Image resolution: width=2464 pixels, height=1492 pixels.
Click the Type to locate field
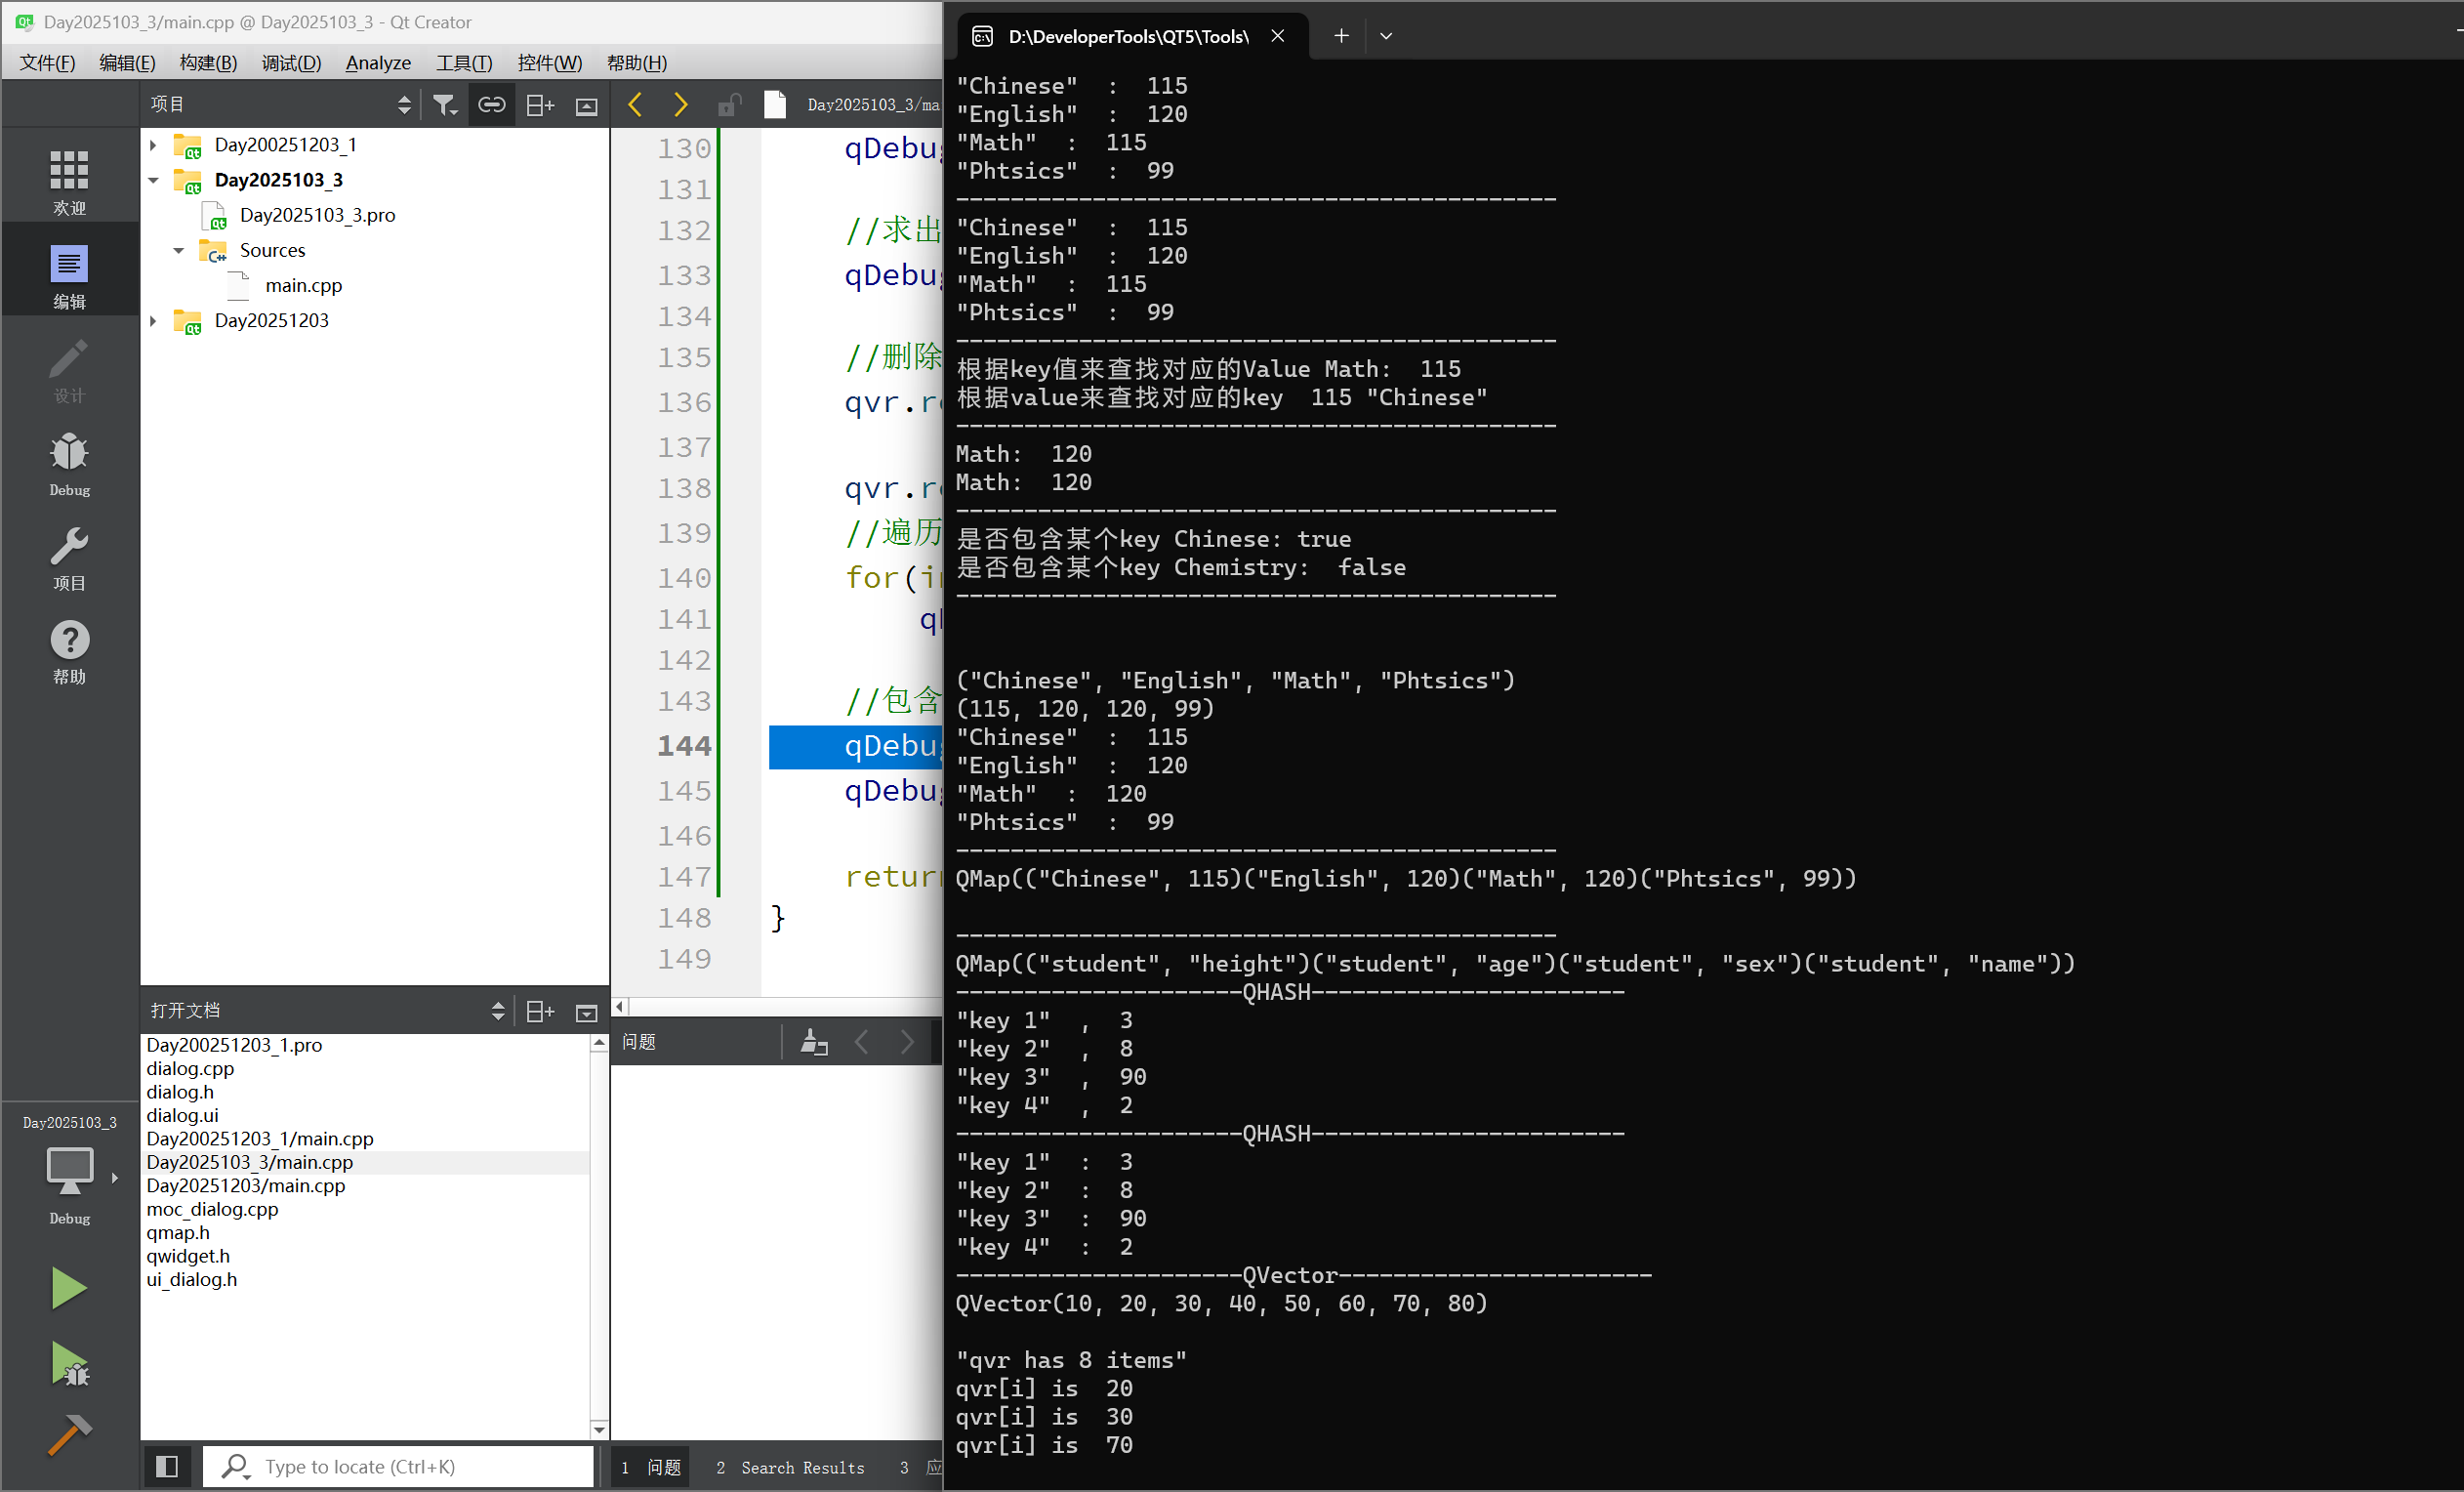400,1466
